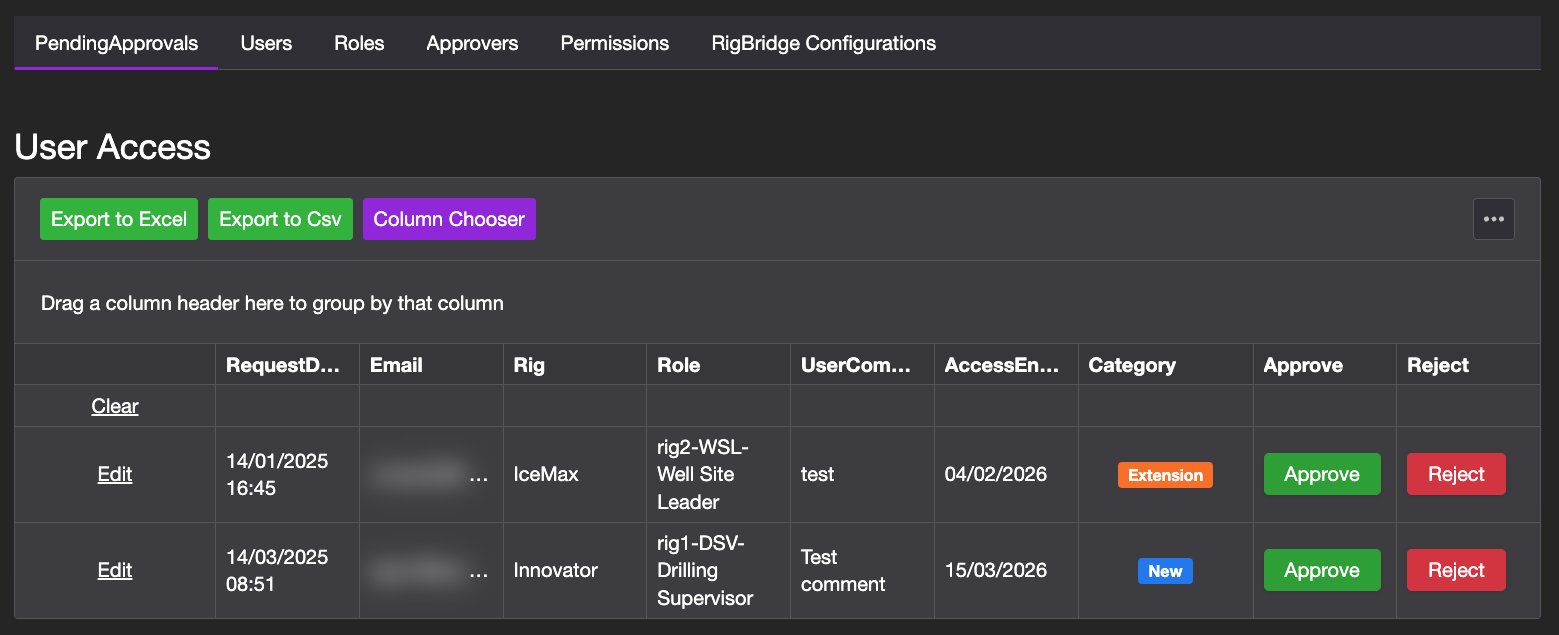Edit the IceMax extension request
The image size is (1559, 635).
pyautogui.click(x=114, y=474)
